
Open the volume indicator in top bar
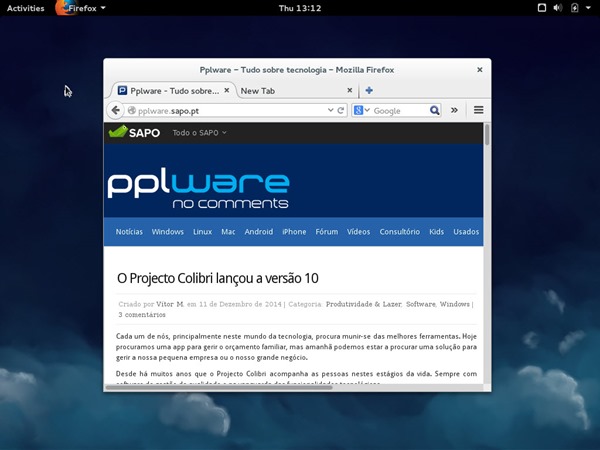click(558, 8)
